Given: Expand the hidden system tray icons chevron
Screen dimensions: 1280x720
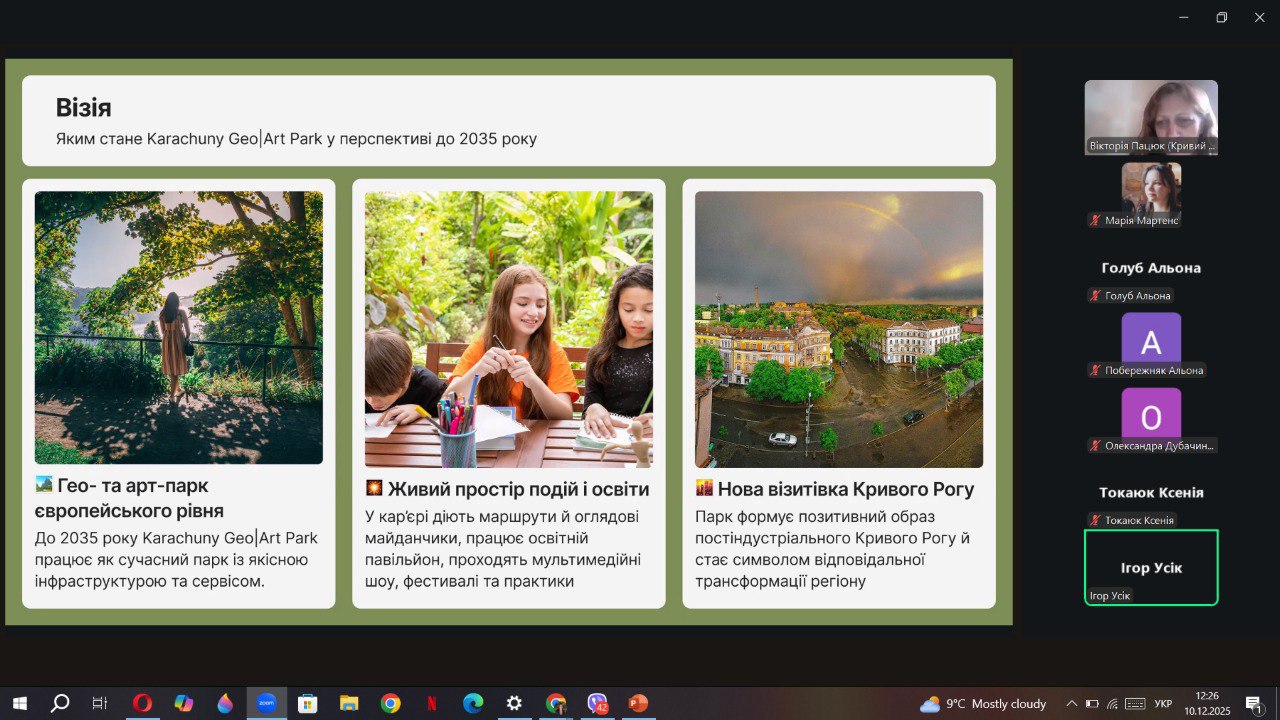Looking at the screenshot, I should point(1072,704).
